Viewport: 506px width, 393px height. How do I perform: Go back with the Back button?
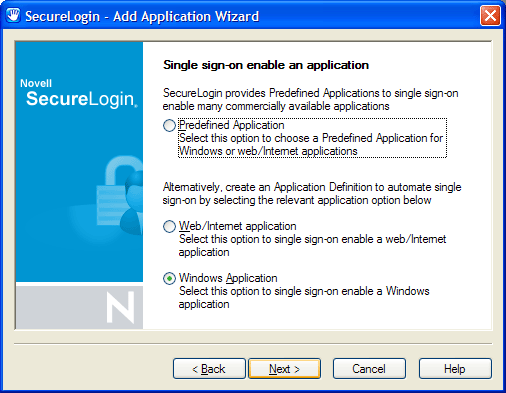[209, 369]
